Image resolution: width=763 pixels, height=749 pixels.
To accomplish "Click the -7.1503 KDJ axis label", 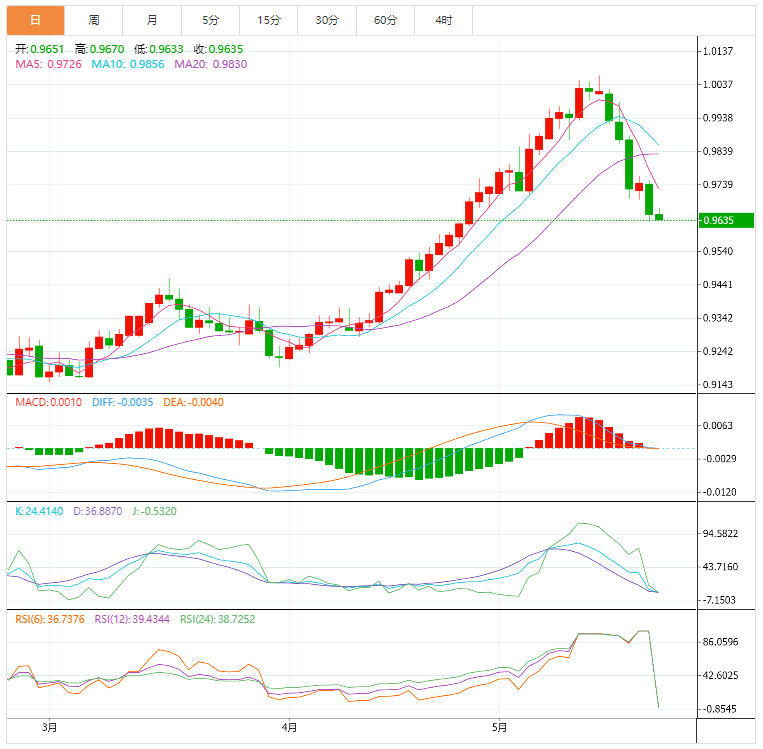I will [720, 601].
